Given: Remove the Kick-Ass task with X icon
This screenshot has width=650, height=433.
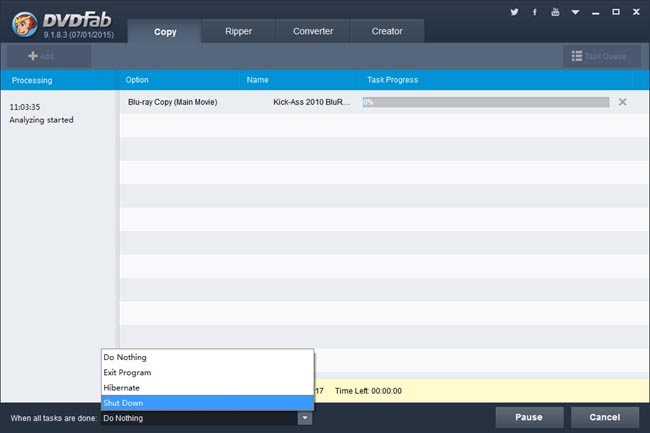Looking at the screenshot, I should pos(623,102).
